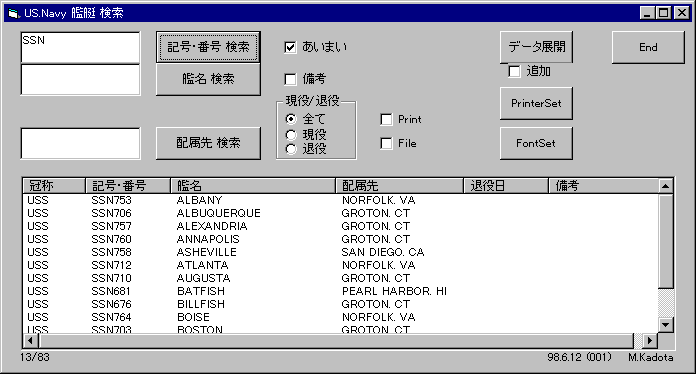Viewport: 696px width, 374px height.
Task: Click NORFOLK. VA in the ALBANY row
Action: (x=378, y=201)
